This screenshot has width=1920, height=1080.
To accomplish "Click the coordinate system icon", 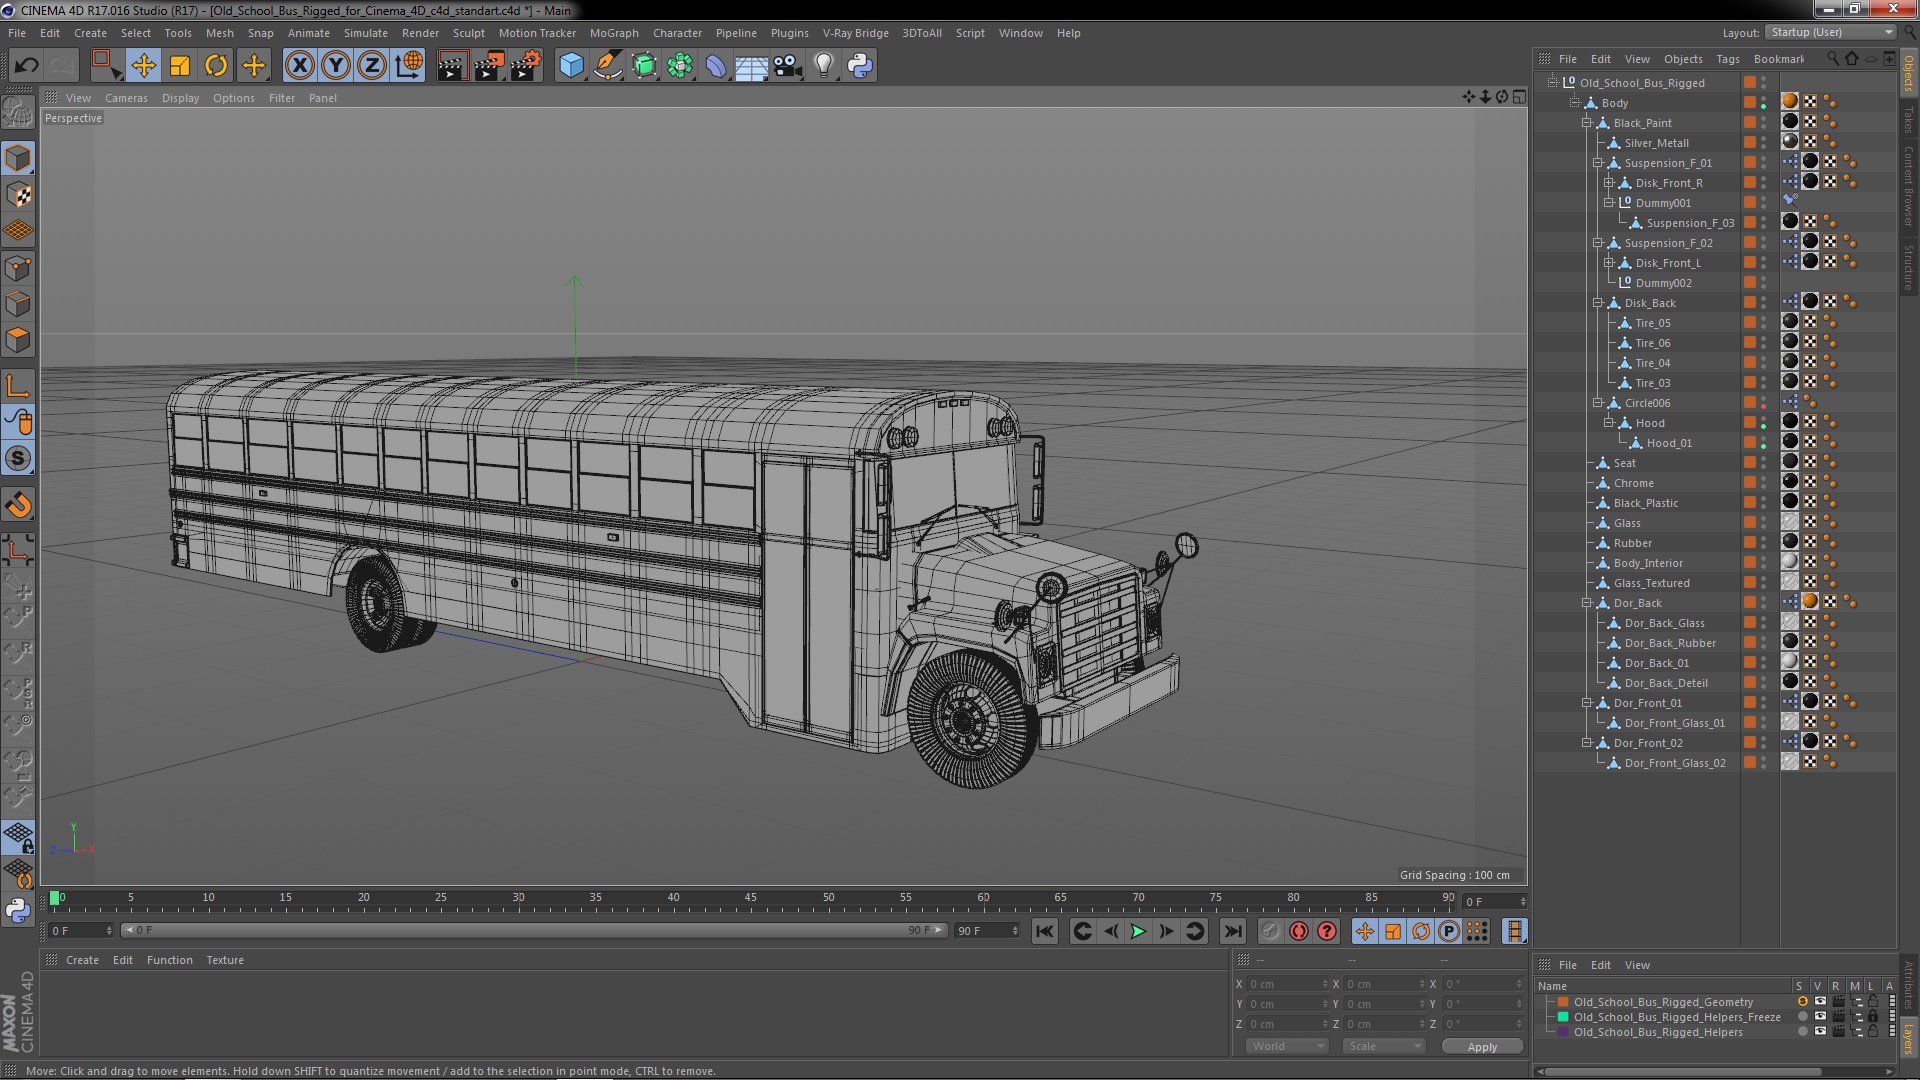I will click(409, 66).
